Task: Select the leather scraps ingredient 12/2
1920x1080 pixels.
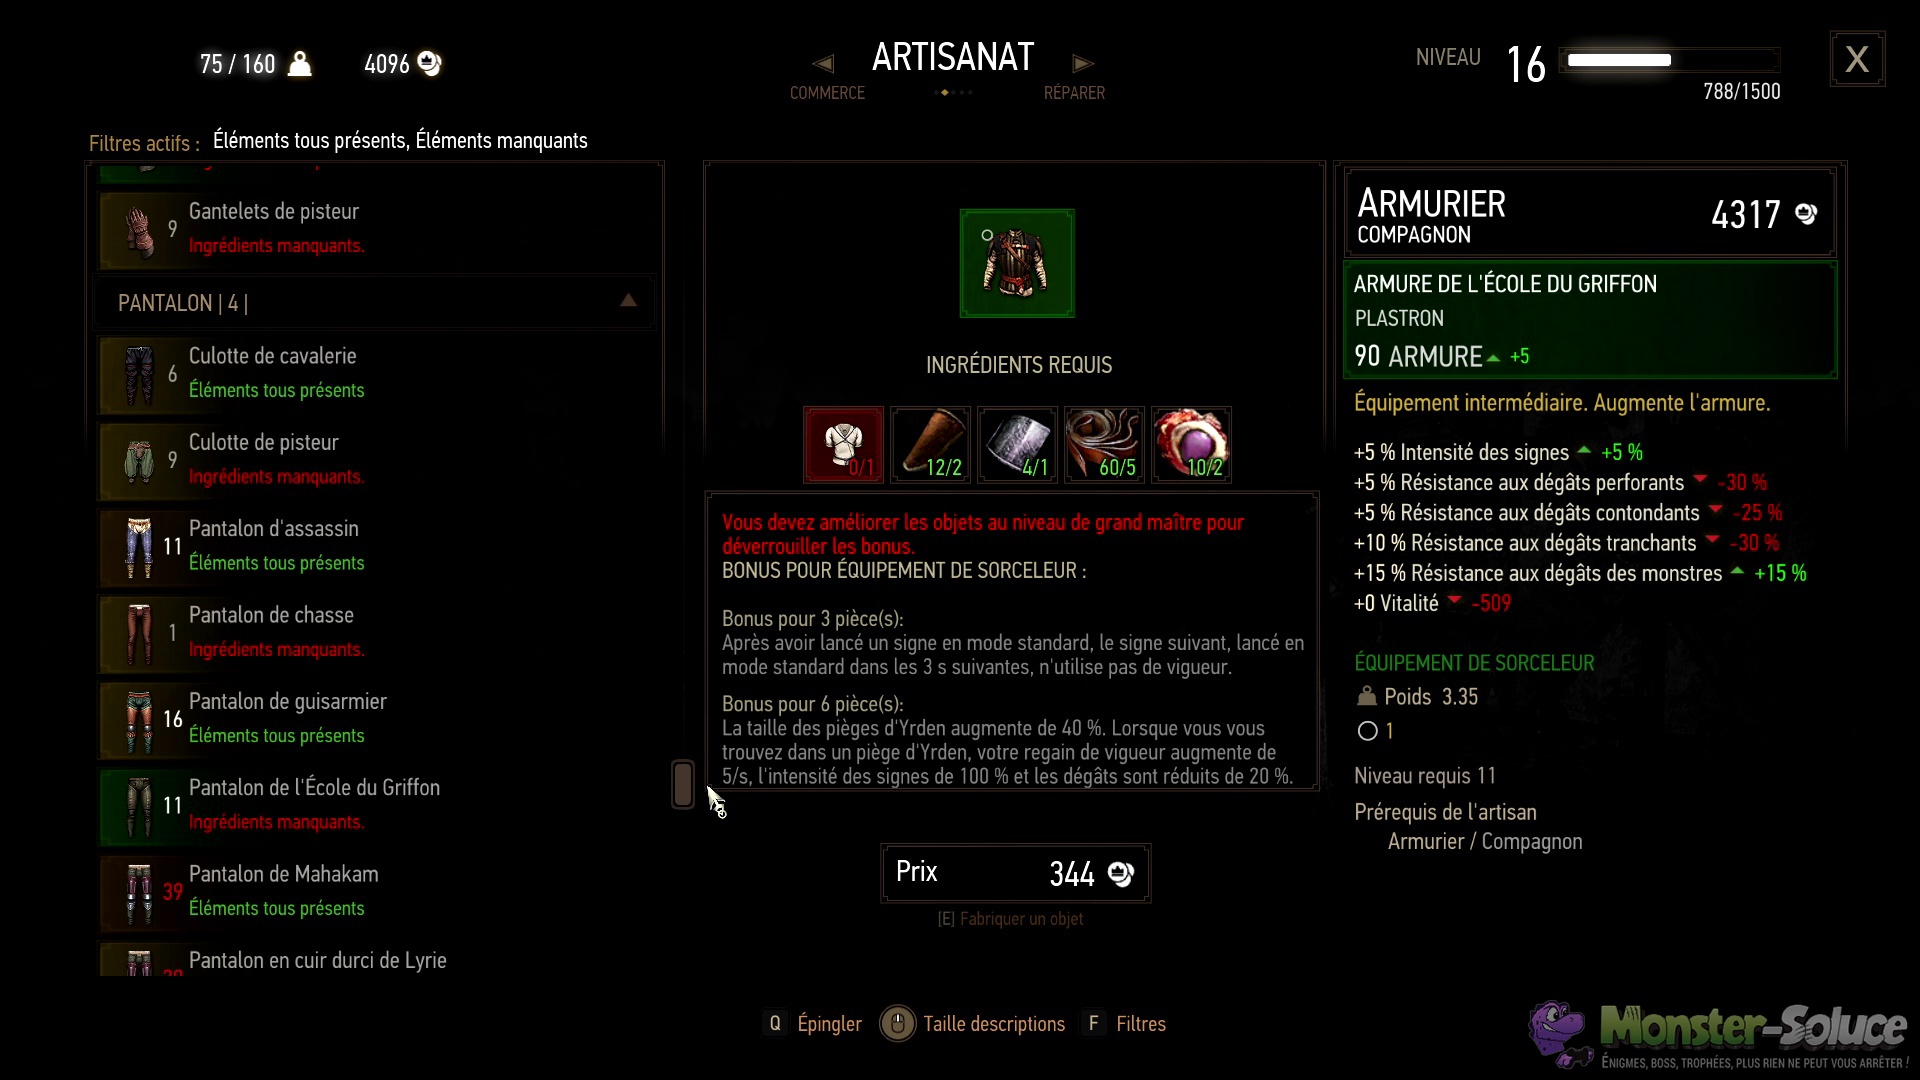Action: (x=930, y=445)
